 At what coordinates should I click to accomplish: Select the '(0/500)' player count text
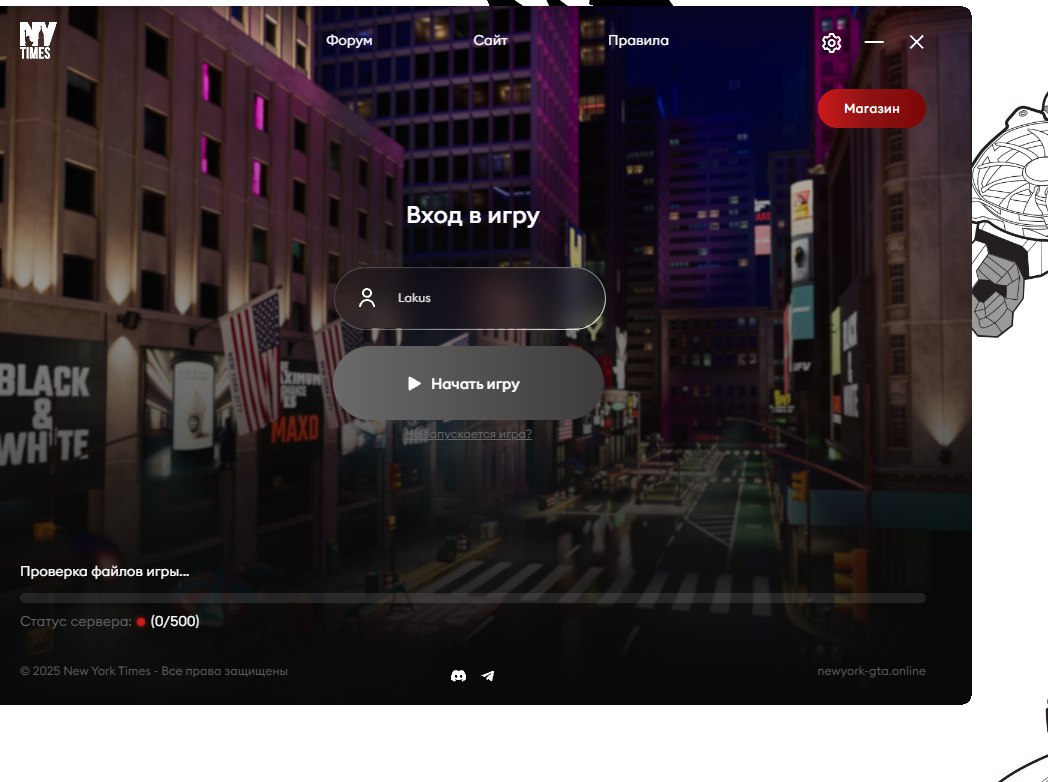click(175, 622)
